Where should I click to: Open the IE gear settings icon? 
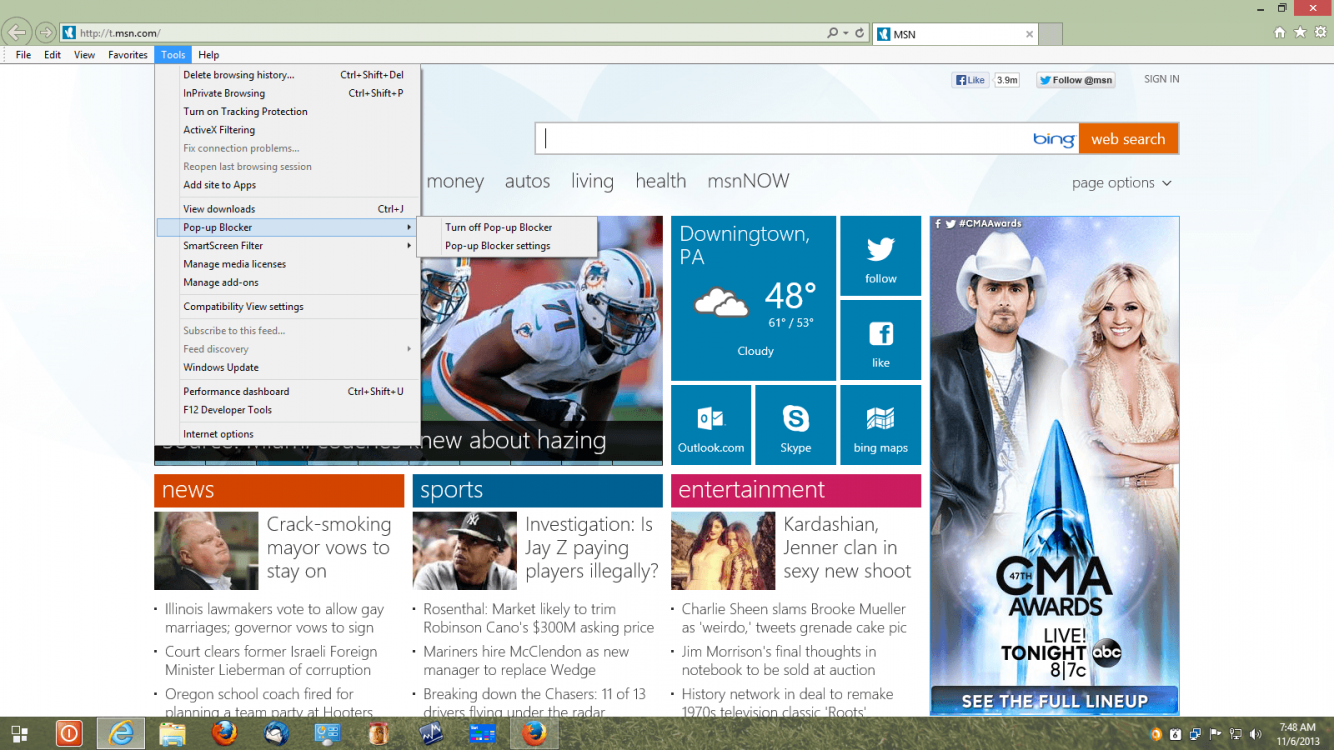1320,33
